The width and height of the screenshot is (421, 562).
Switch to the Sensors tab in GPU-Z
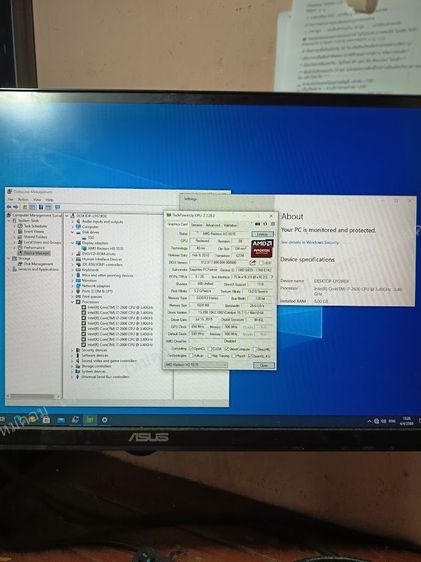click(196, 225)
